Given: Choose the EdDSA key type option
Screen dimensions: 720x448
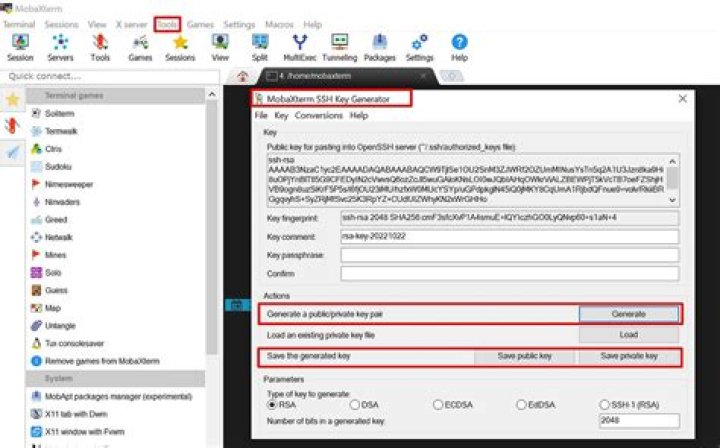Looking at the screenshot, I should click(x=521, y=404).
